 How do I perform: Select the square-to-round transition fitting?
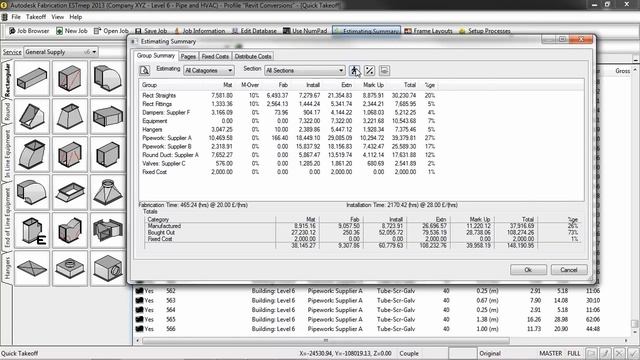tap(107, 192)
